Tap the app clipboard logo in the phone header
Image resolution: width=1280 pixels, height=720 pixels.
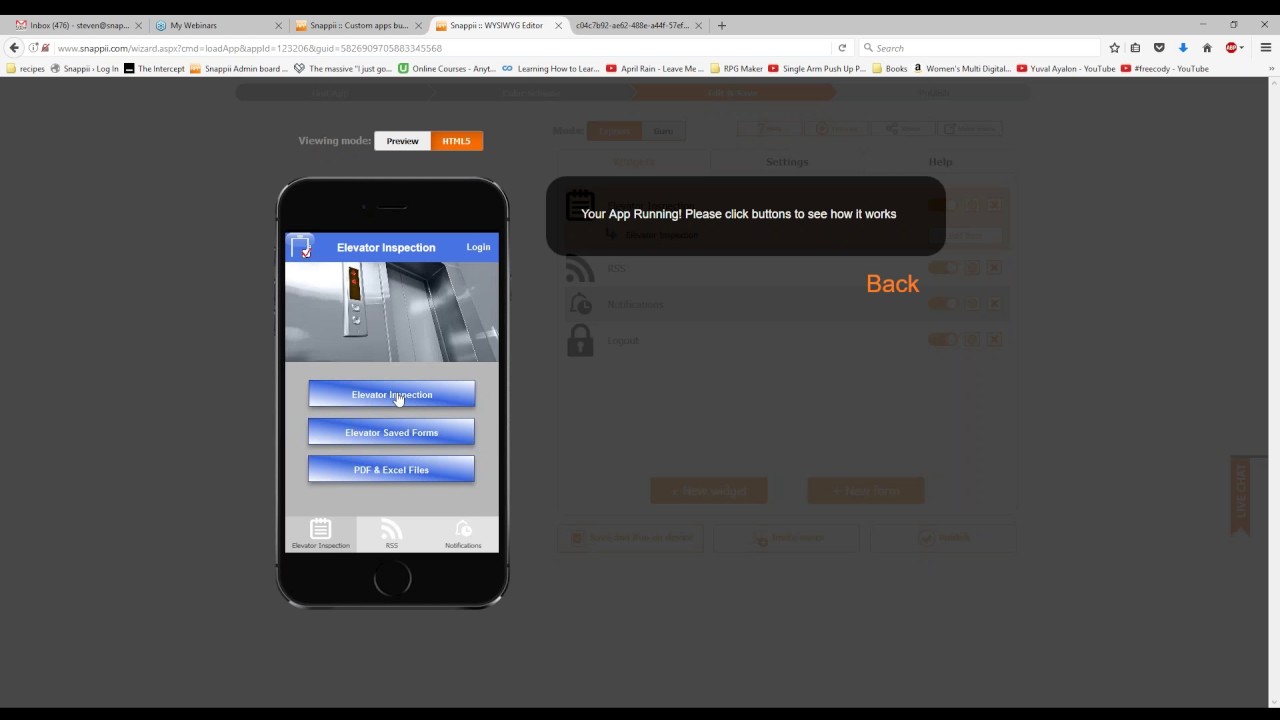point(301,247)
